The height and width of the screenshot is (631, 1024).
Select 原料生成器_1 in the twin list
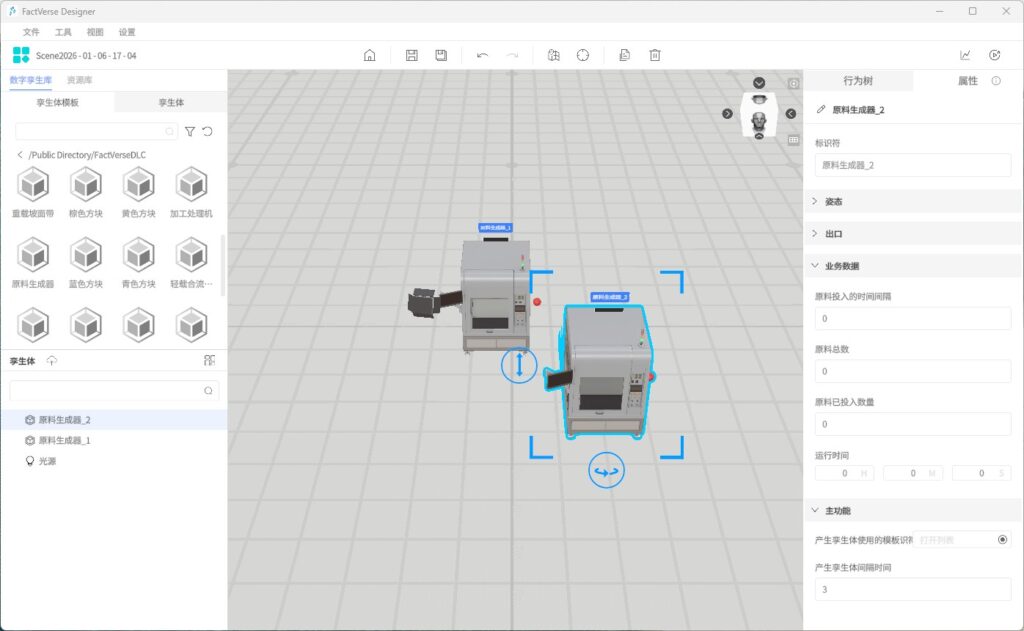coord(65,440)
